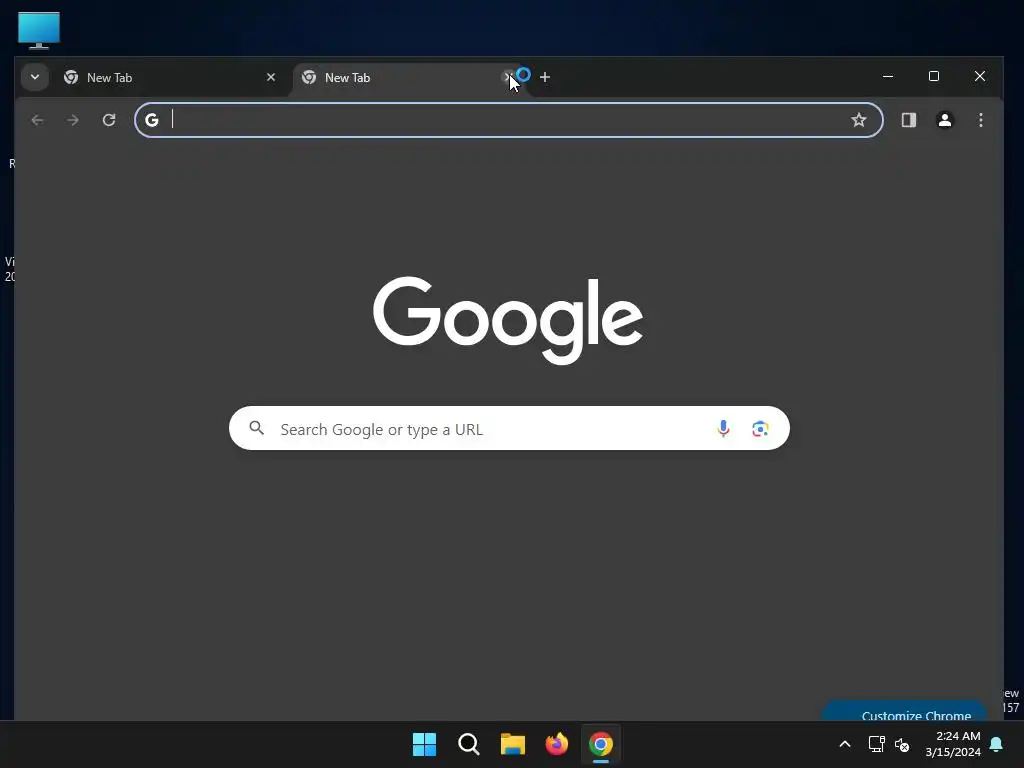Close the first New Tab
Viewport: 1024px width, 768px height.
(x=271, y=77)
